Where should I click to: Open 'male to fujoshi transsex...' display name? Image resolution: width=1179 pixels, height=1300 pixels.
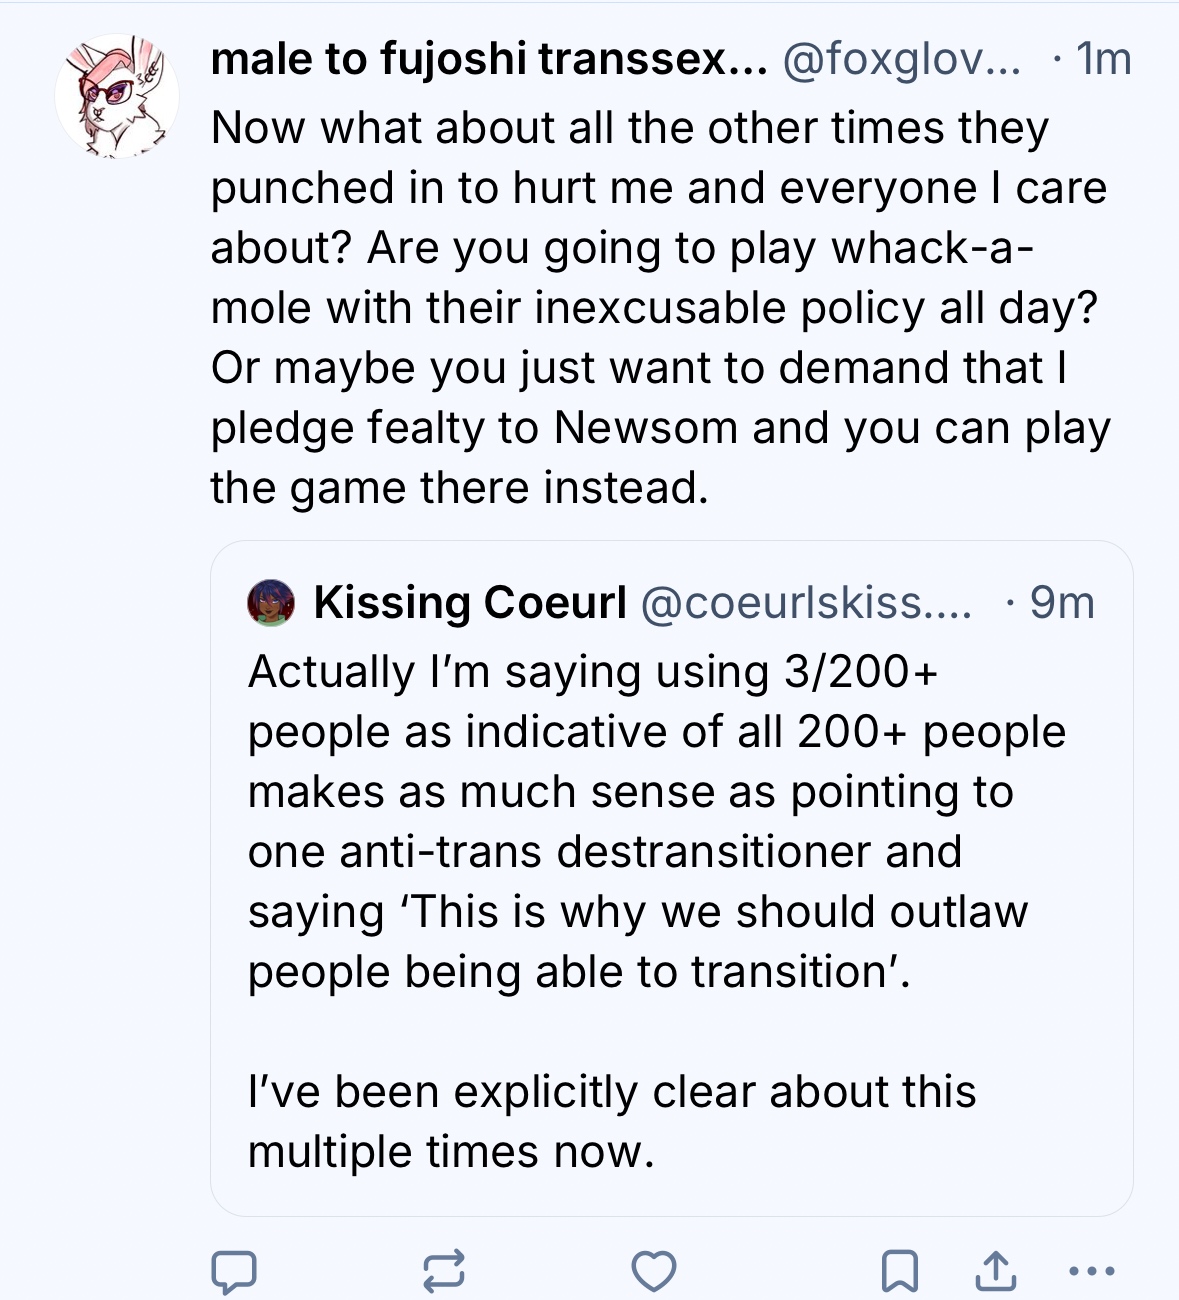[488, 60]
